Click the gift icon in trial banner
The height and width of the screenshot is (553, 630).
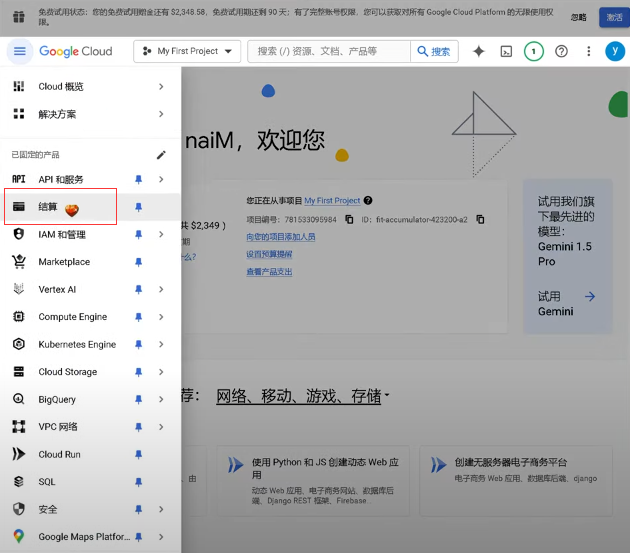(18, 17)
